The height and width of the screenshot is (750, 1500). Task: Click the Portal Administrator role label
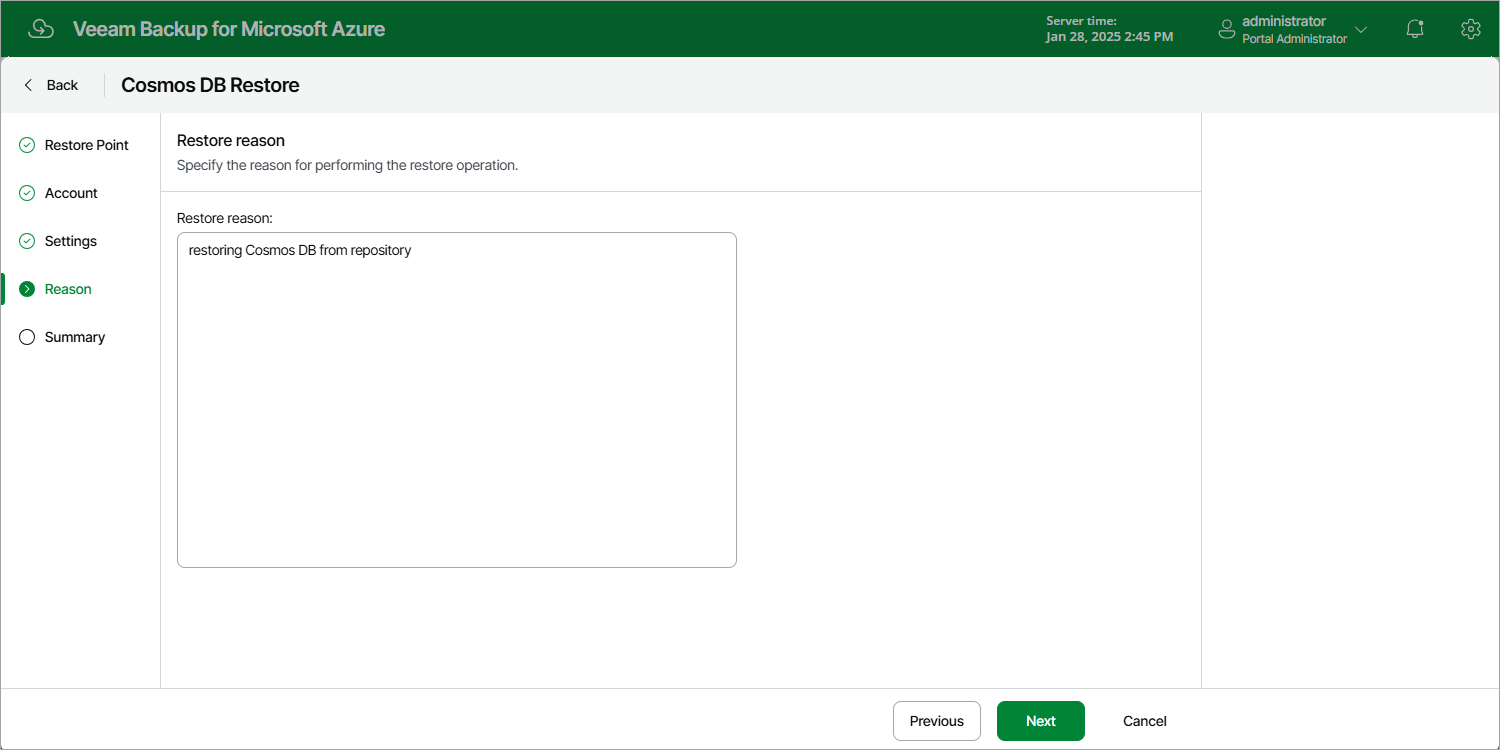tap(1294, 39)
